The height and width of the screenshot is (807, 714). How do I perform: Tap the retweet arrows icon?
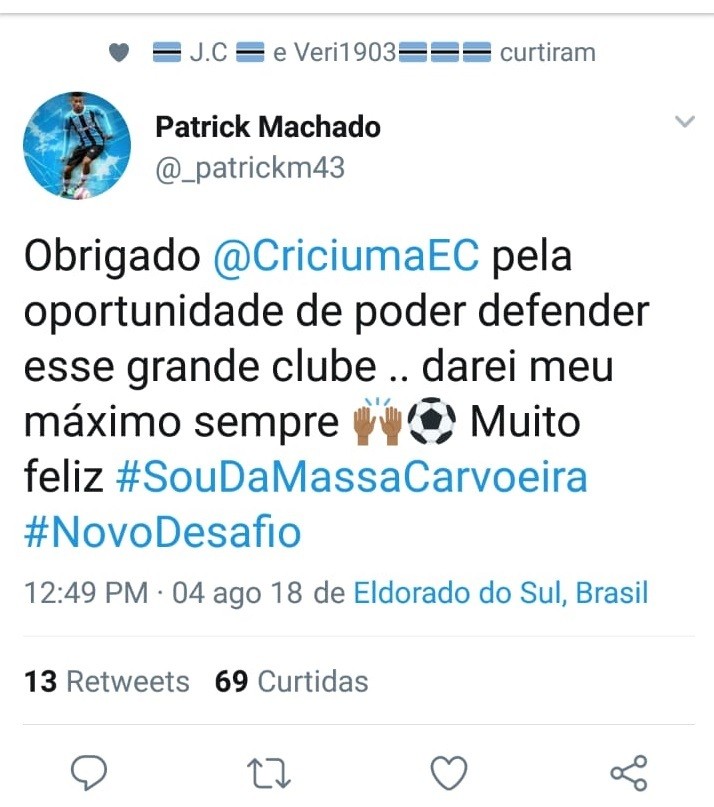(269, 773)
